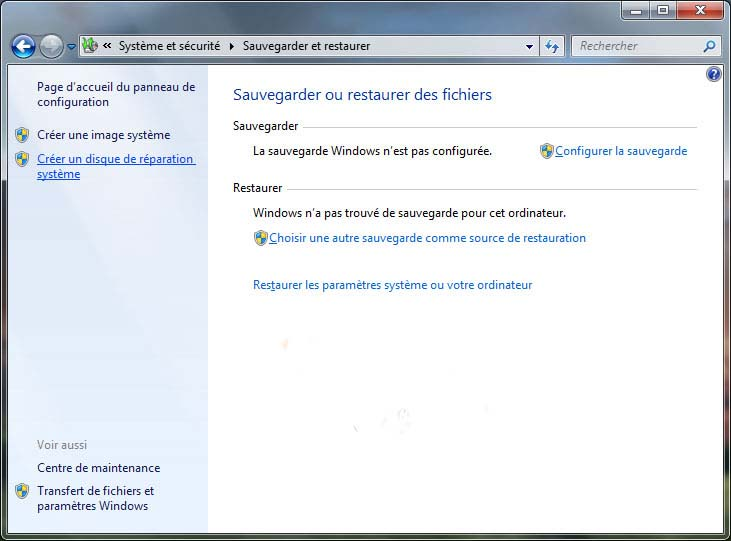Screen dimensions: 731x541
Task: Open Créer un disque de réparation système
Action: point(116,166)
